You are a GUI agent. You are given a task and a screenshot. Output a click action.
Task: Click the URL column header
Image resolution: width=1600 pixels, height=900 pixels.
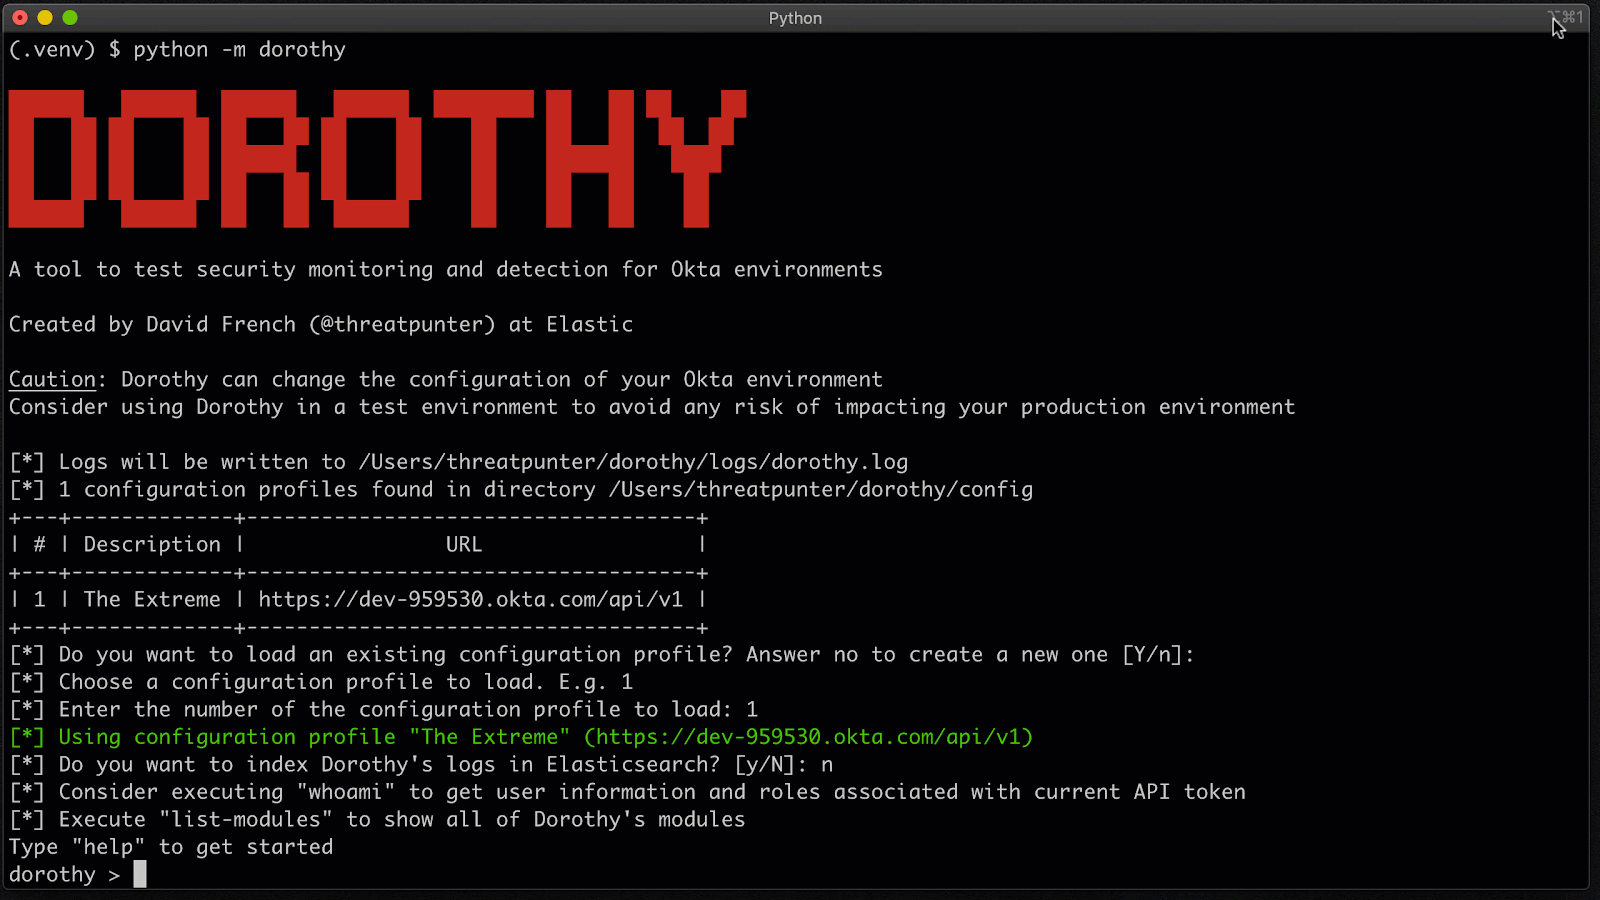[463, 544]
